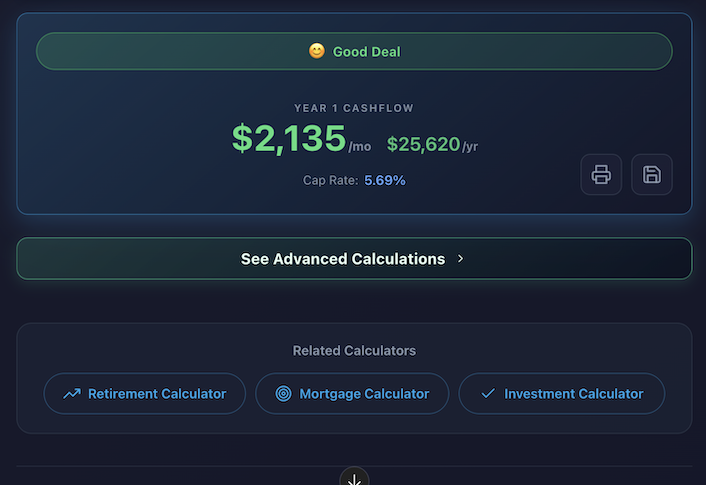Click the target icon on Mortgage Calculator
Viewport: 706px width, 485px height.
click(283, 394)
